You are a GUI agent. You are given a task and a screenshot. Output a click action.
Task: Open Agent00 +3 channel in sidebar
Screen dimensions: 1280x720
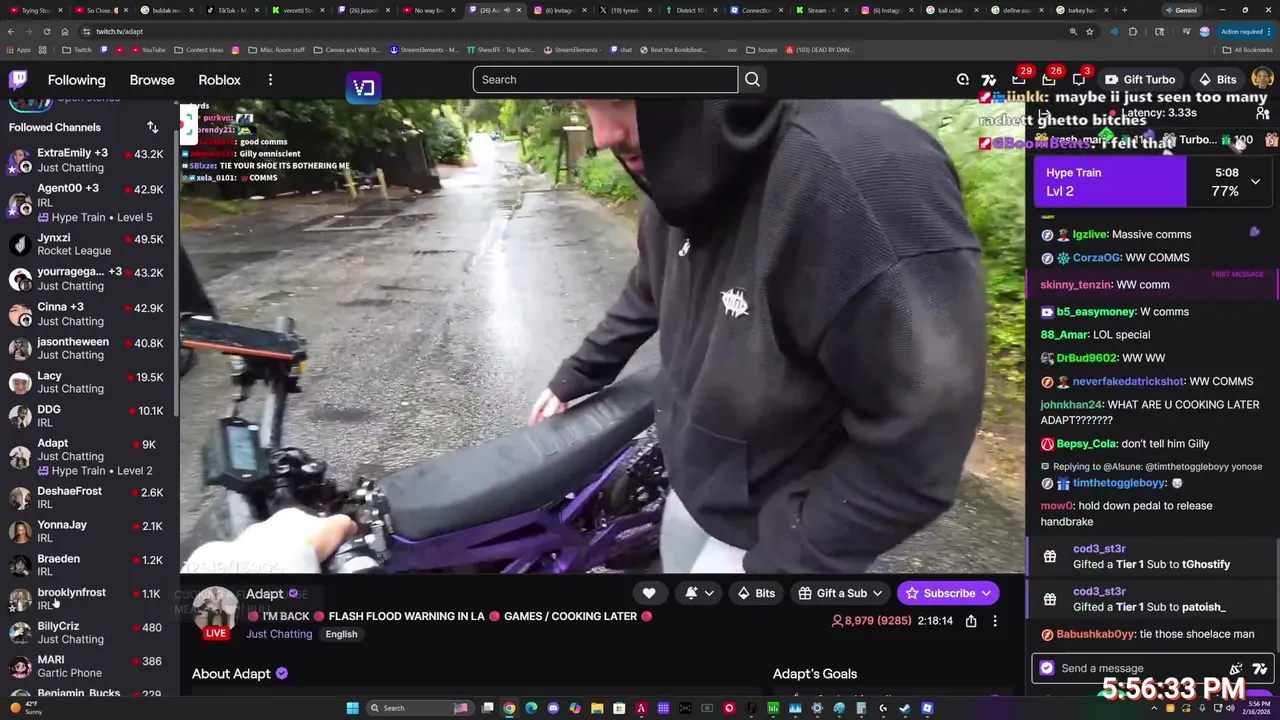point(88,203)
